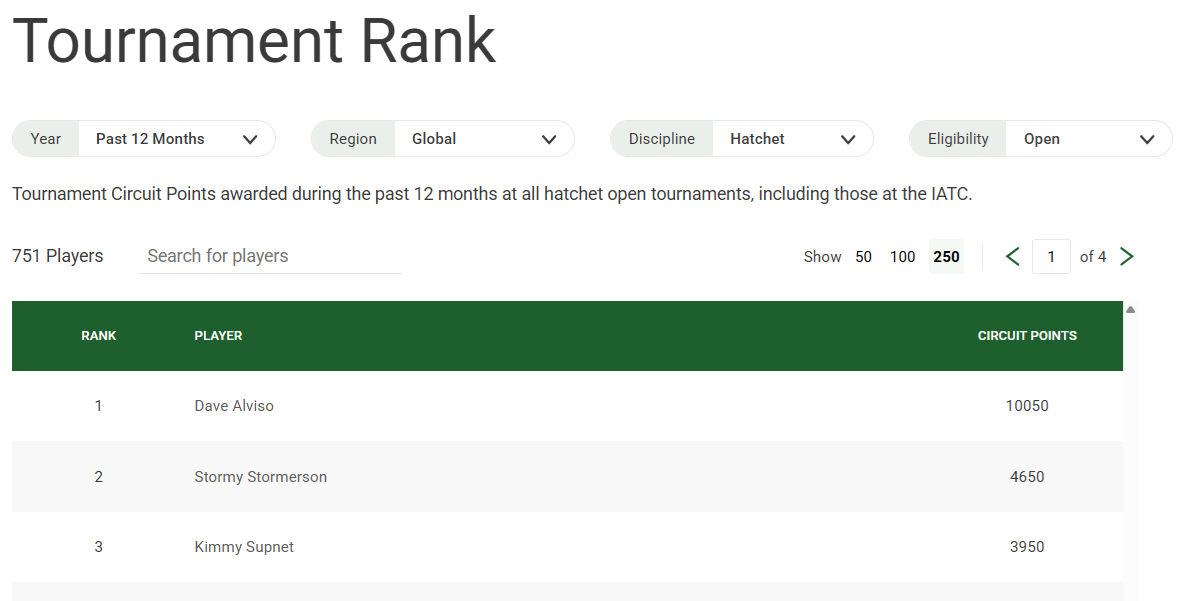Go to the previous page arrow
The height and width of the screenshot is (601, 1182).
pyautogui.click(x=1012, y=257)
